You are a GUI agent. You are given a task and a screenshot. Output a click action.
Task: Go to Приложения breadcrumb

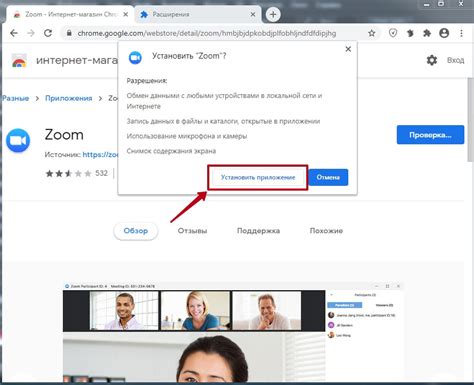point(69,98)
